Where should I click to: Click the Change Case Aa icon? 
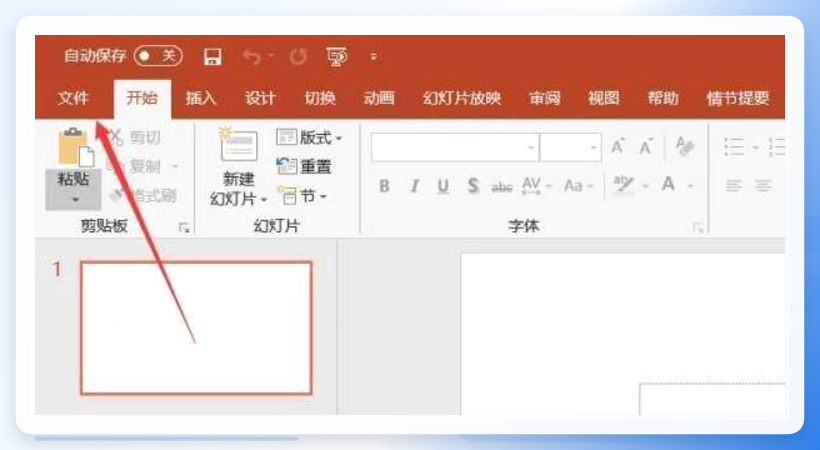pos(573,186)
